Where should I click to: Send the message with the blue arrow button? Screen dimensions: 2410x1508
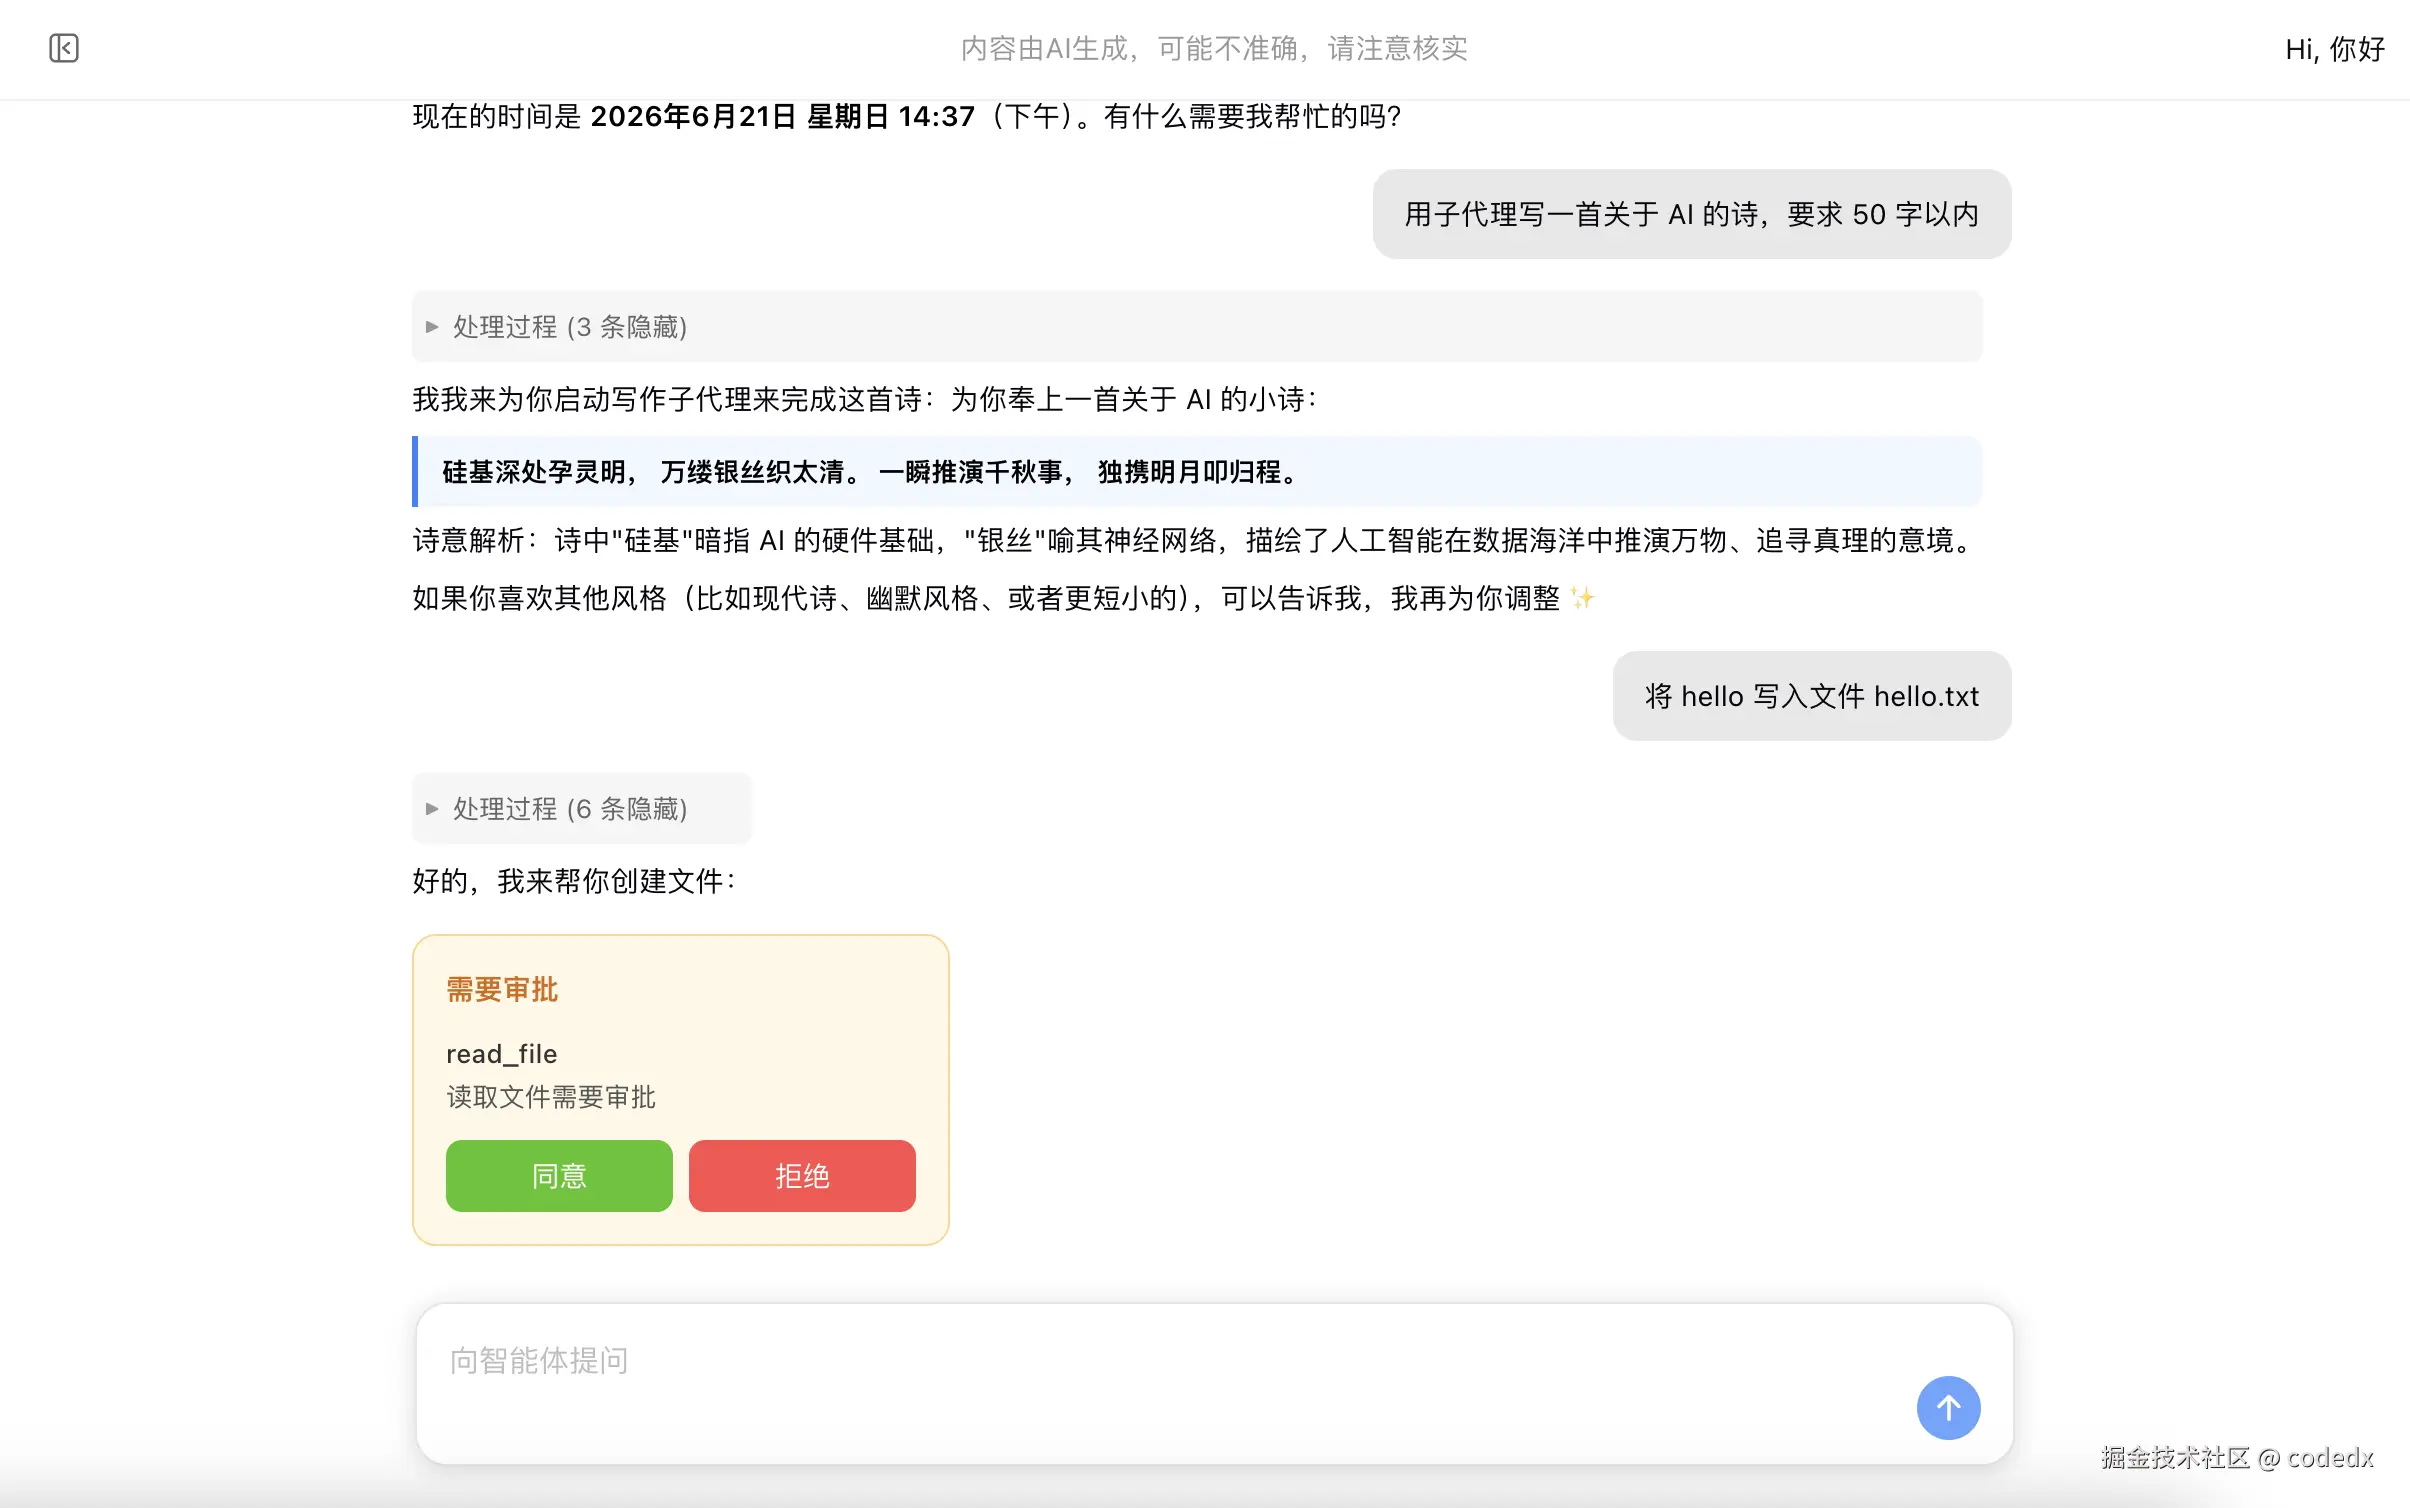coord(1948,1408)
